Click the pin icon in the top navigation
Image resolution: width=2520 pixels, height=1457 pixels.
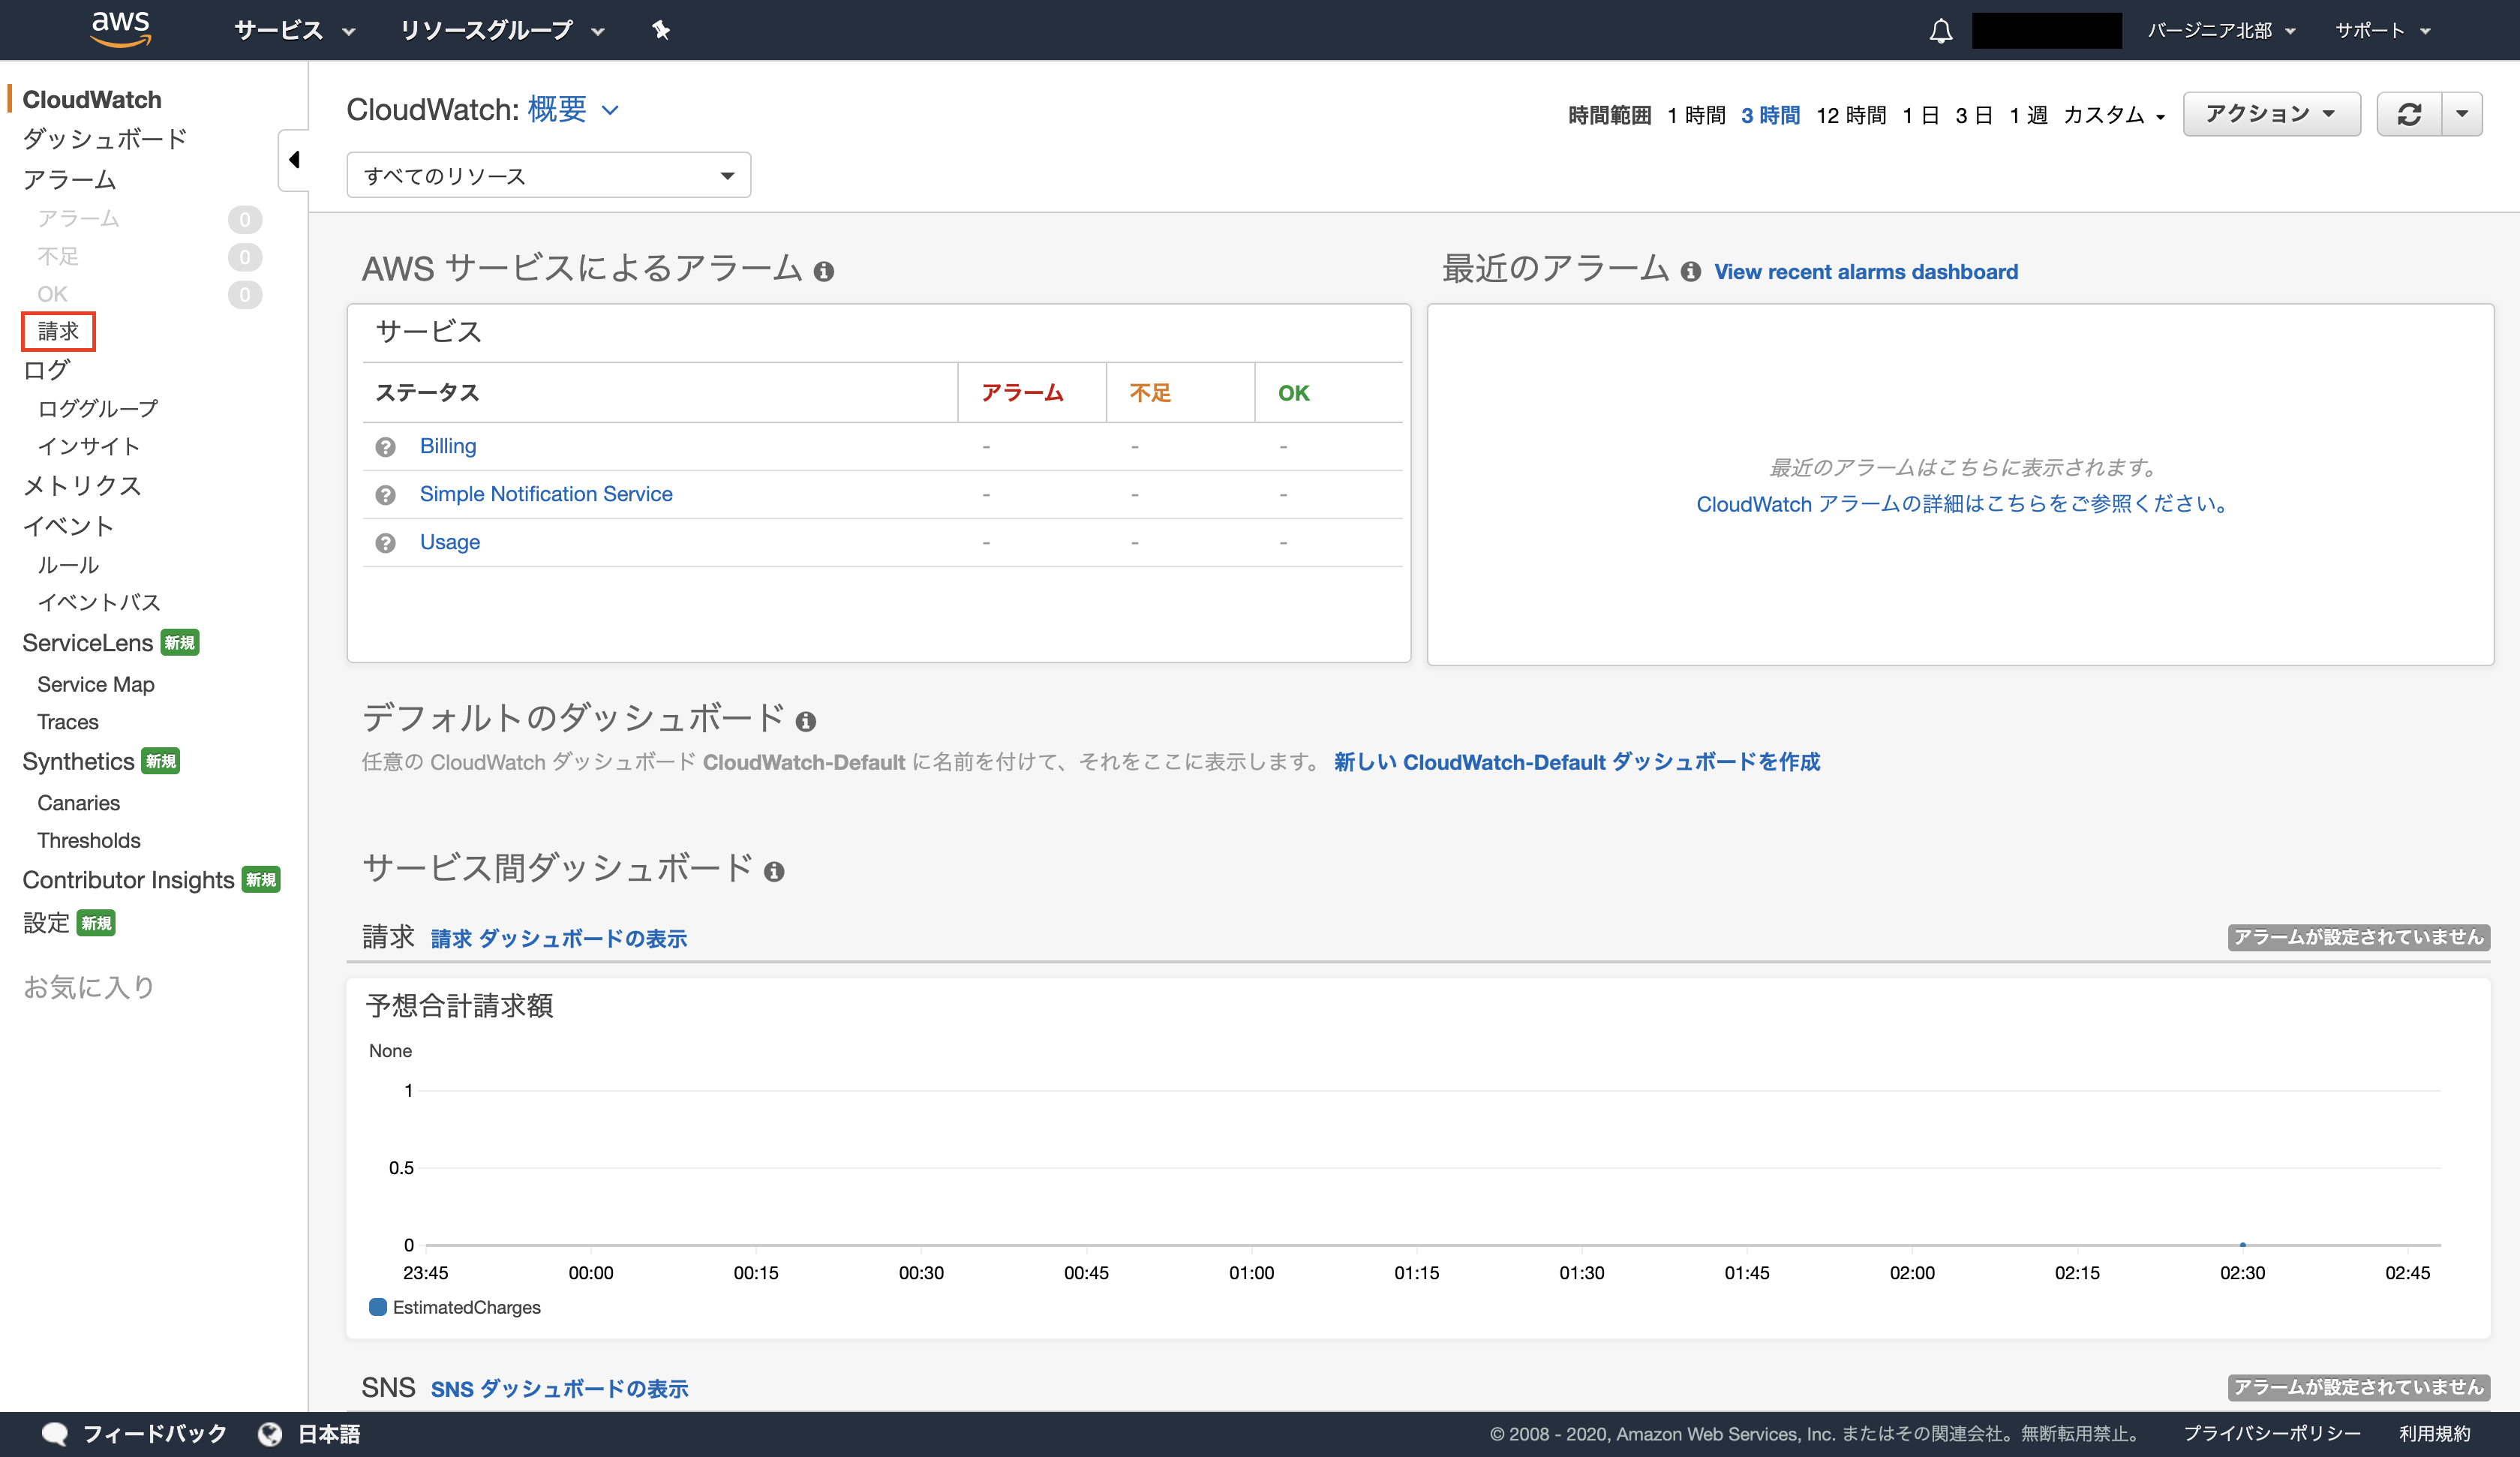point(661,30)
